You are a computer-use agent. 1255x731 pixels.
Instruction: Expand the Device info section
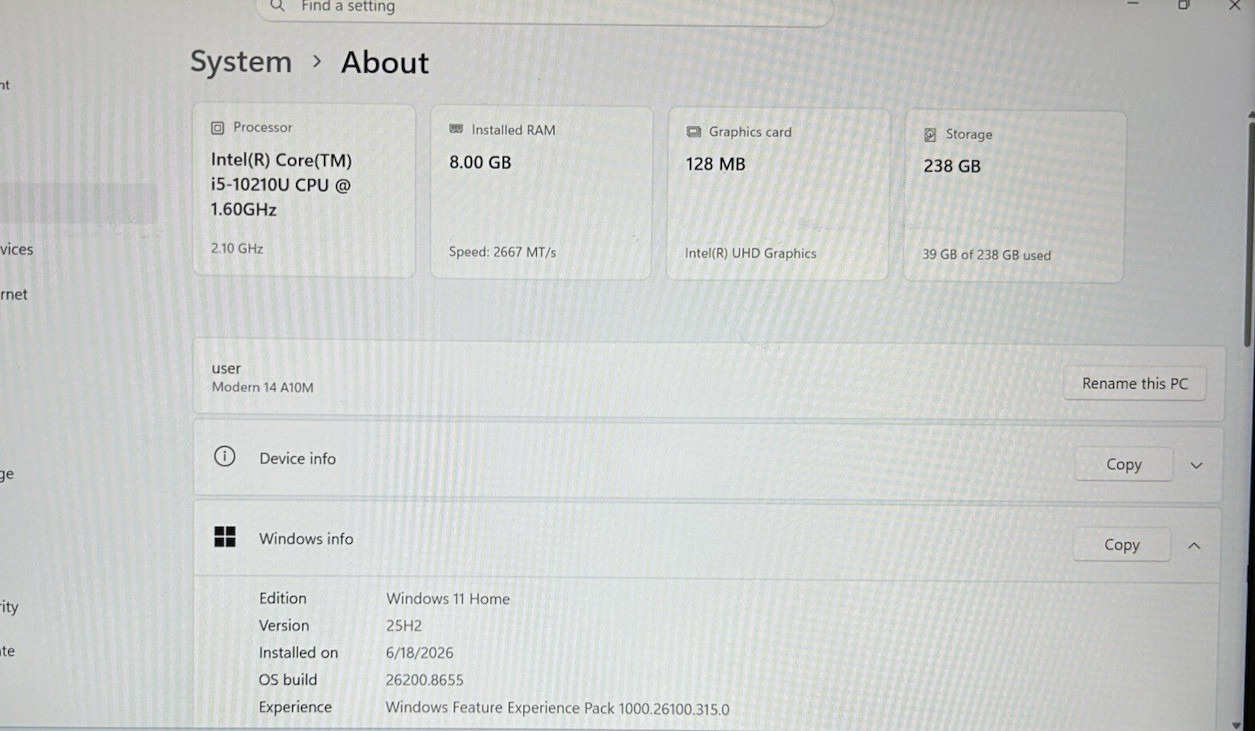[1196, 466]
